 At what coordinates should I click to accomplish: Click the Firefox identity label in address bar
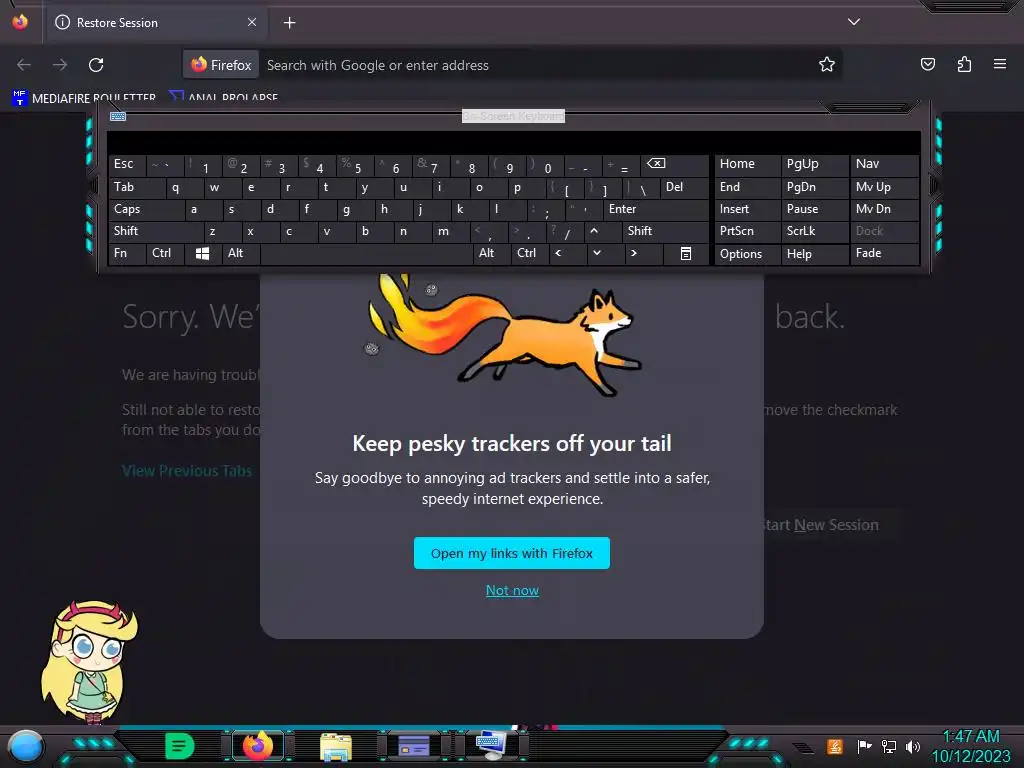pyautogui.click(x=221, y=65)
